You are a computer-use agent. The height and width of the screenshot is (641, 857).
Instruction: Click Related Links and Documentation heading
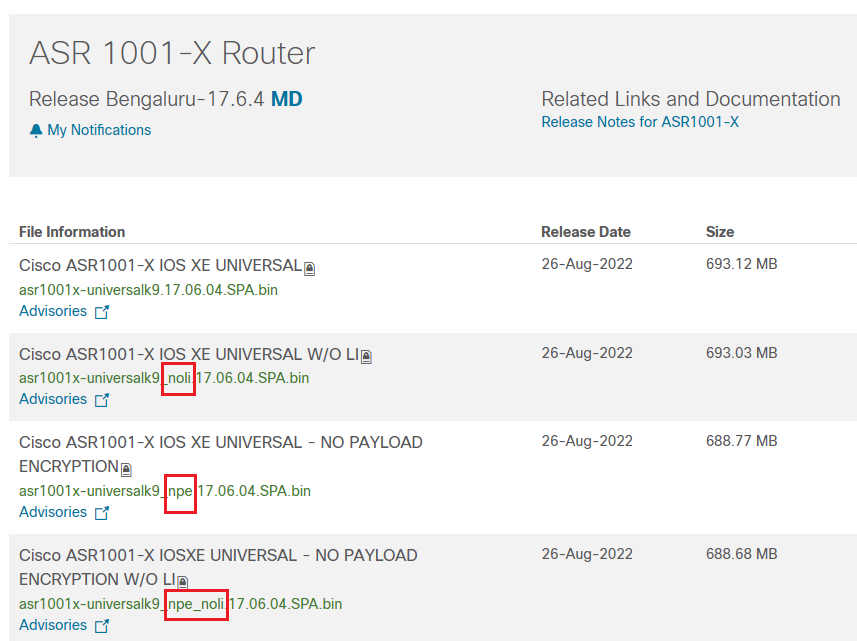tap(691, 99)
